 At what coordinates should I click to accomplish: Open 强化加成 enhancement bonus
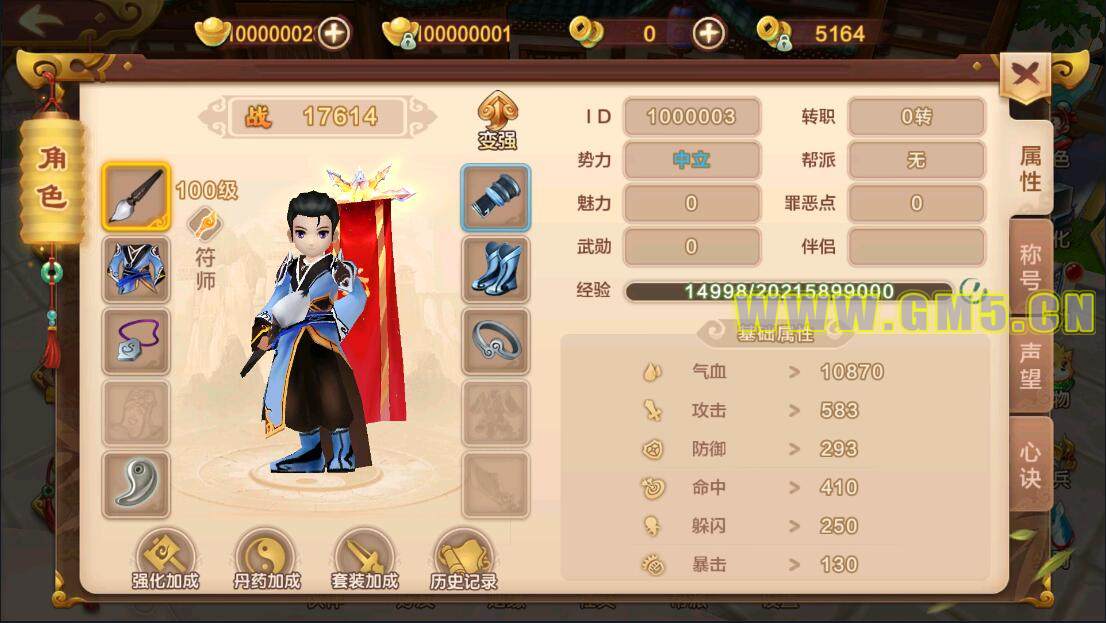166,560
